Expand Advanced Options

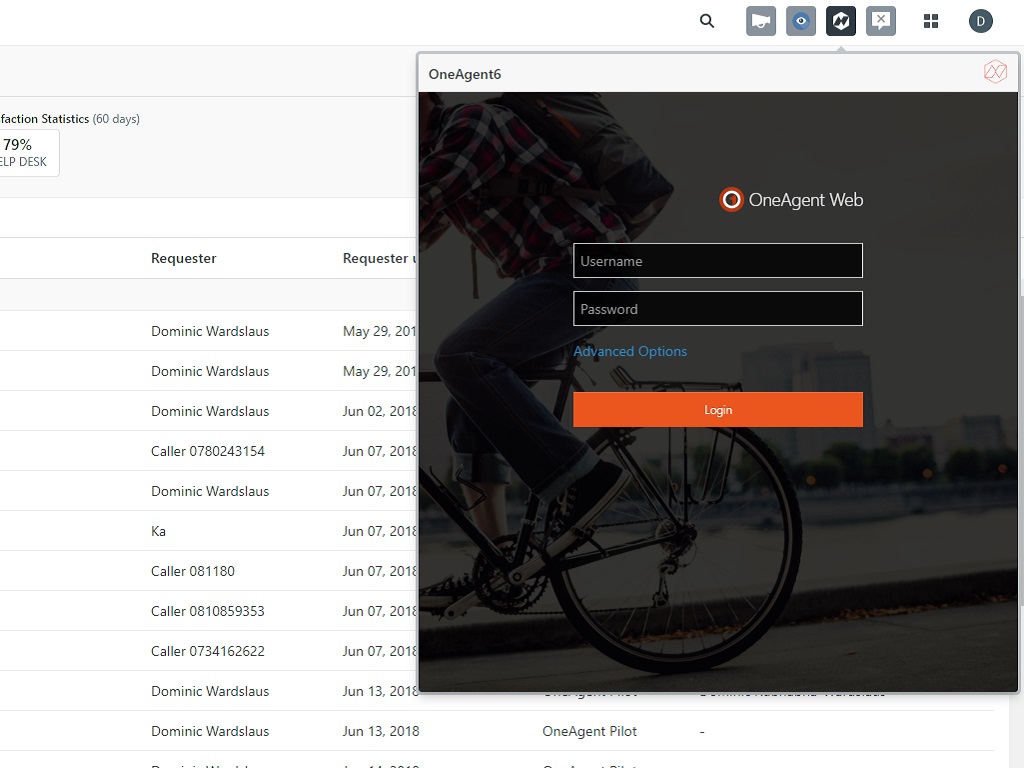tap(630, 351)
